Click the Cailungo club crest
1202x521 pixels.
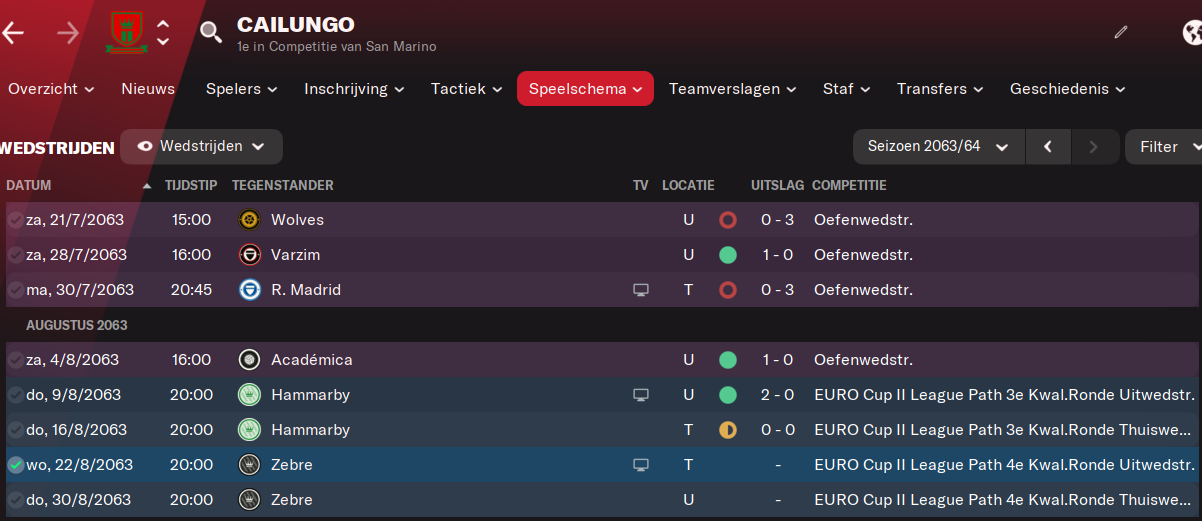(128, 32)
